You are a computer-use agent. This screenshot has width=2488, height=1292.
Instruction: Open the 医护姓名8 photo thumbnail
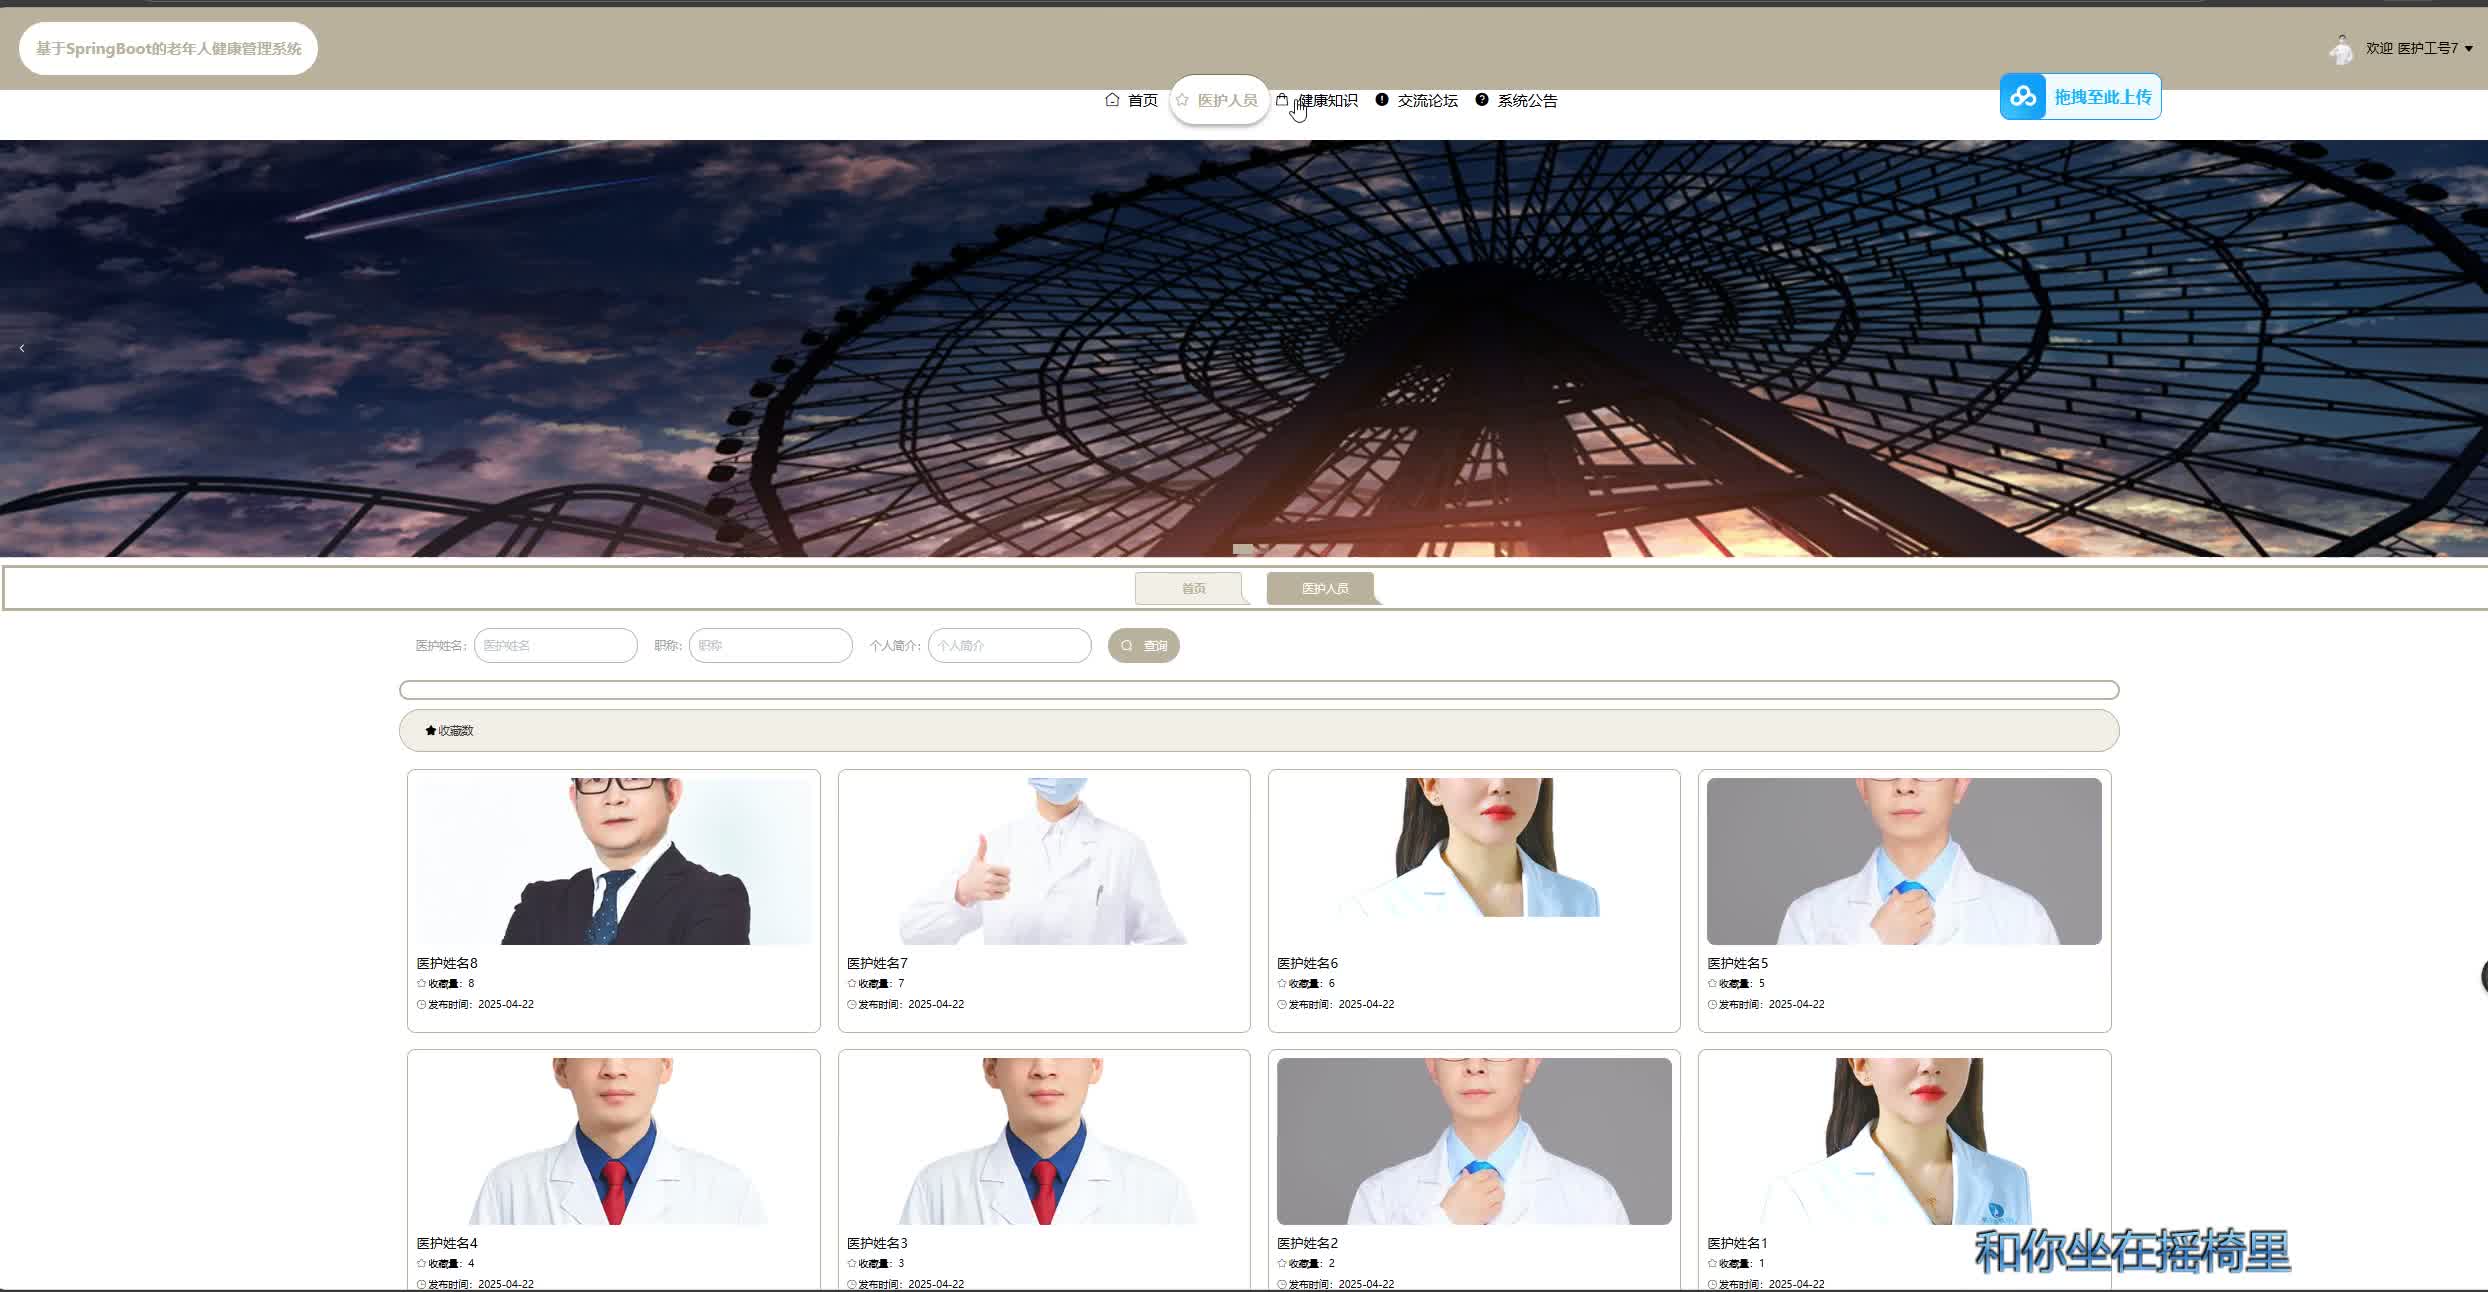(613, 861)
